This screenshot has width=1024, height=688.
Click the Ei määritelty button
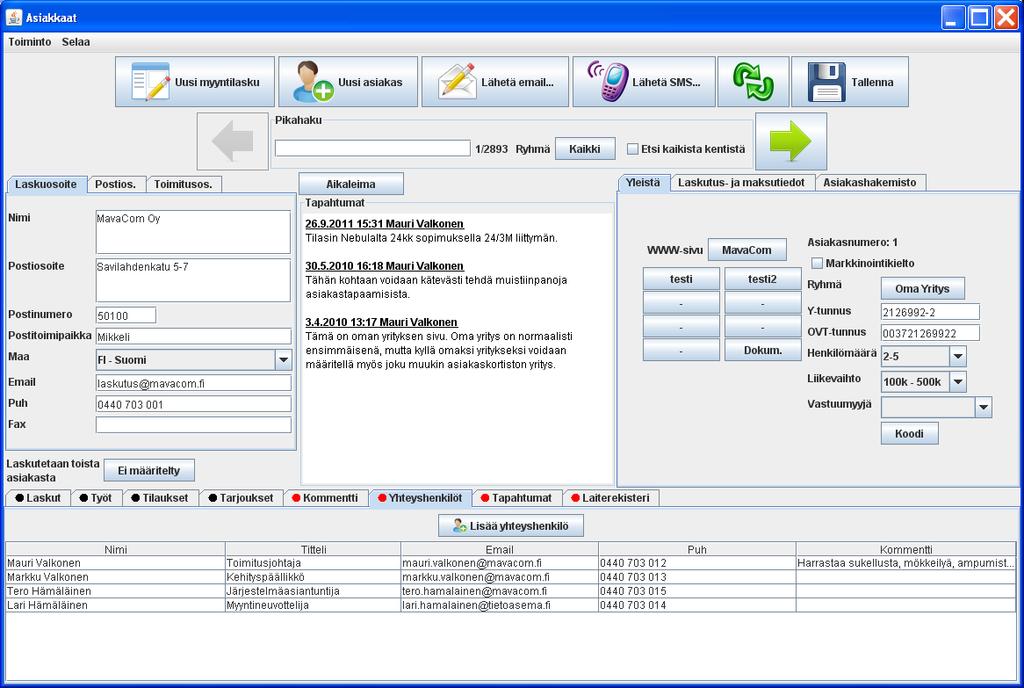pos(149,471)
